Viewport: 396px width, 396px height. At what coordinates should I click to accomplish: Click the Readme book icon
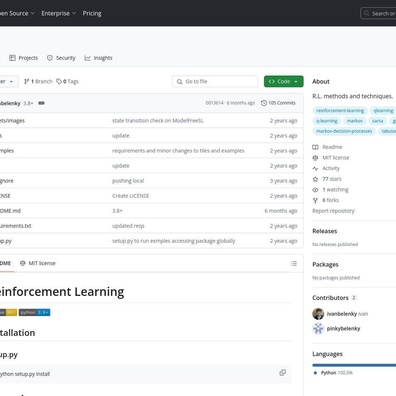click(x=315, y=147)
